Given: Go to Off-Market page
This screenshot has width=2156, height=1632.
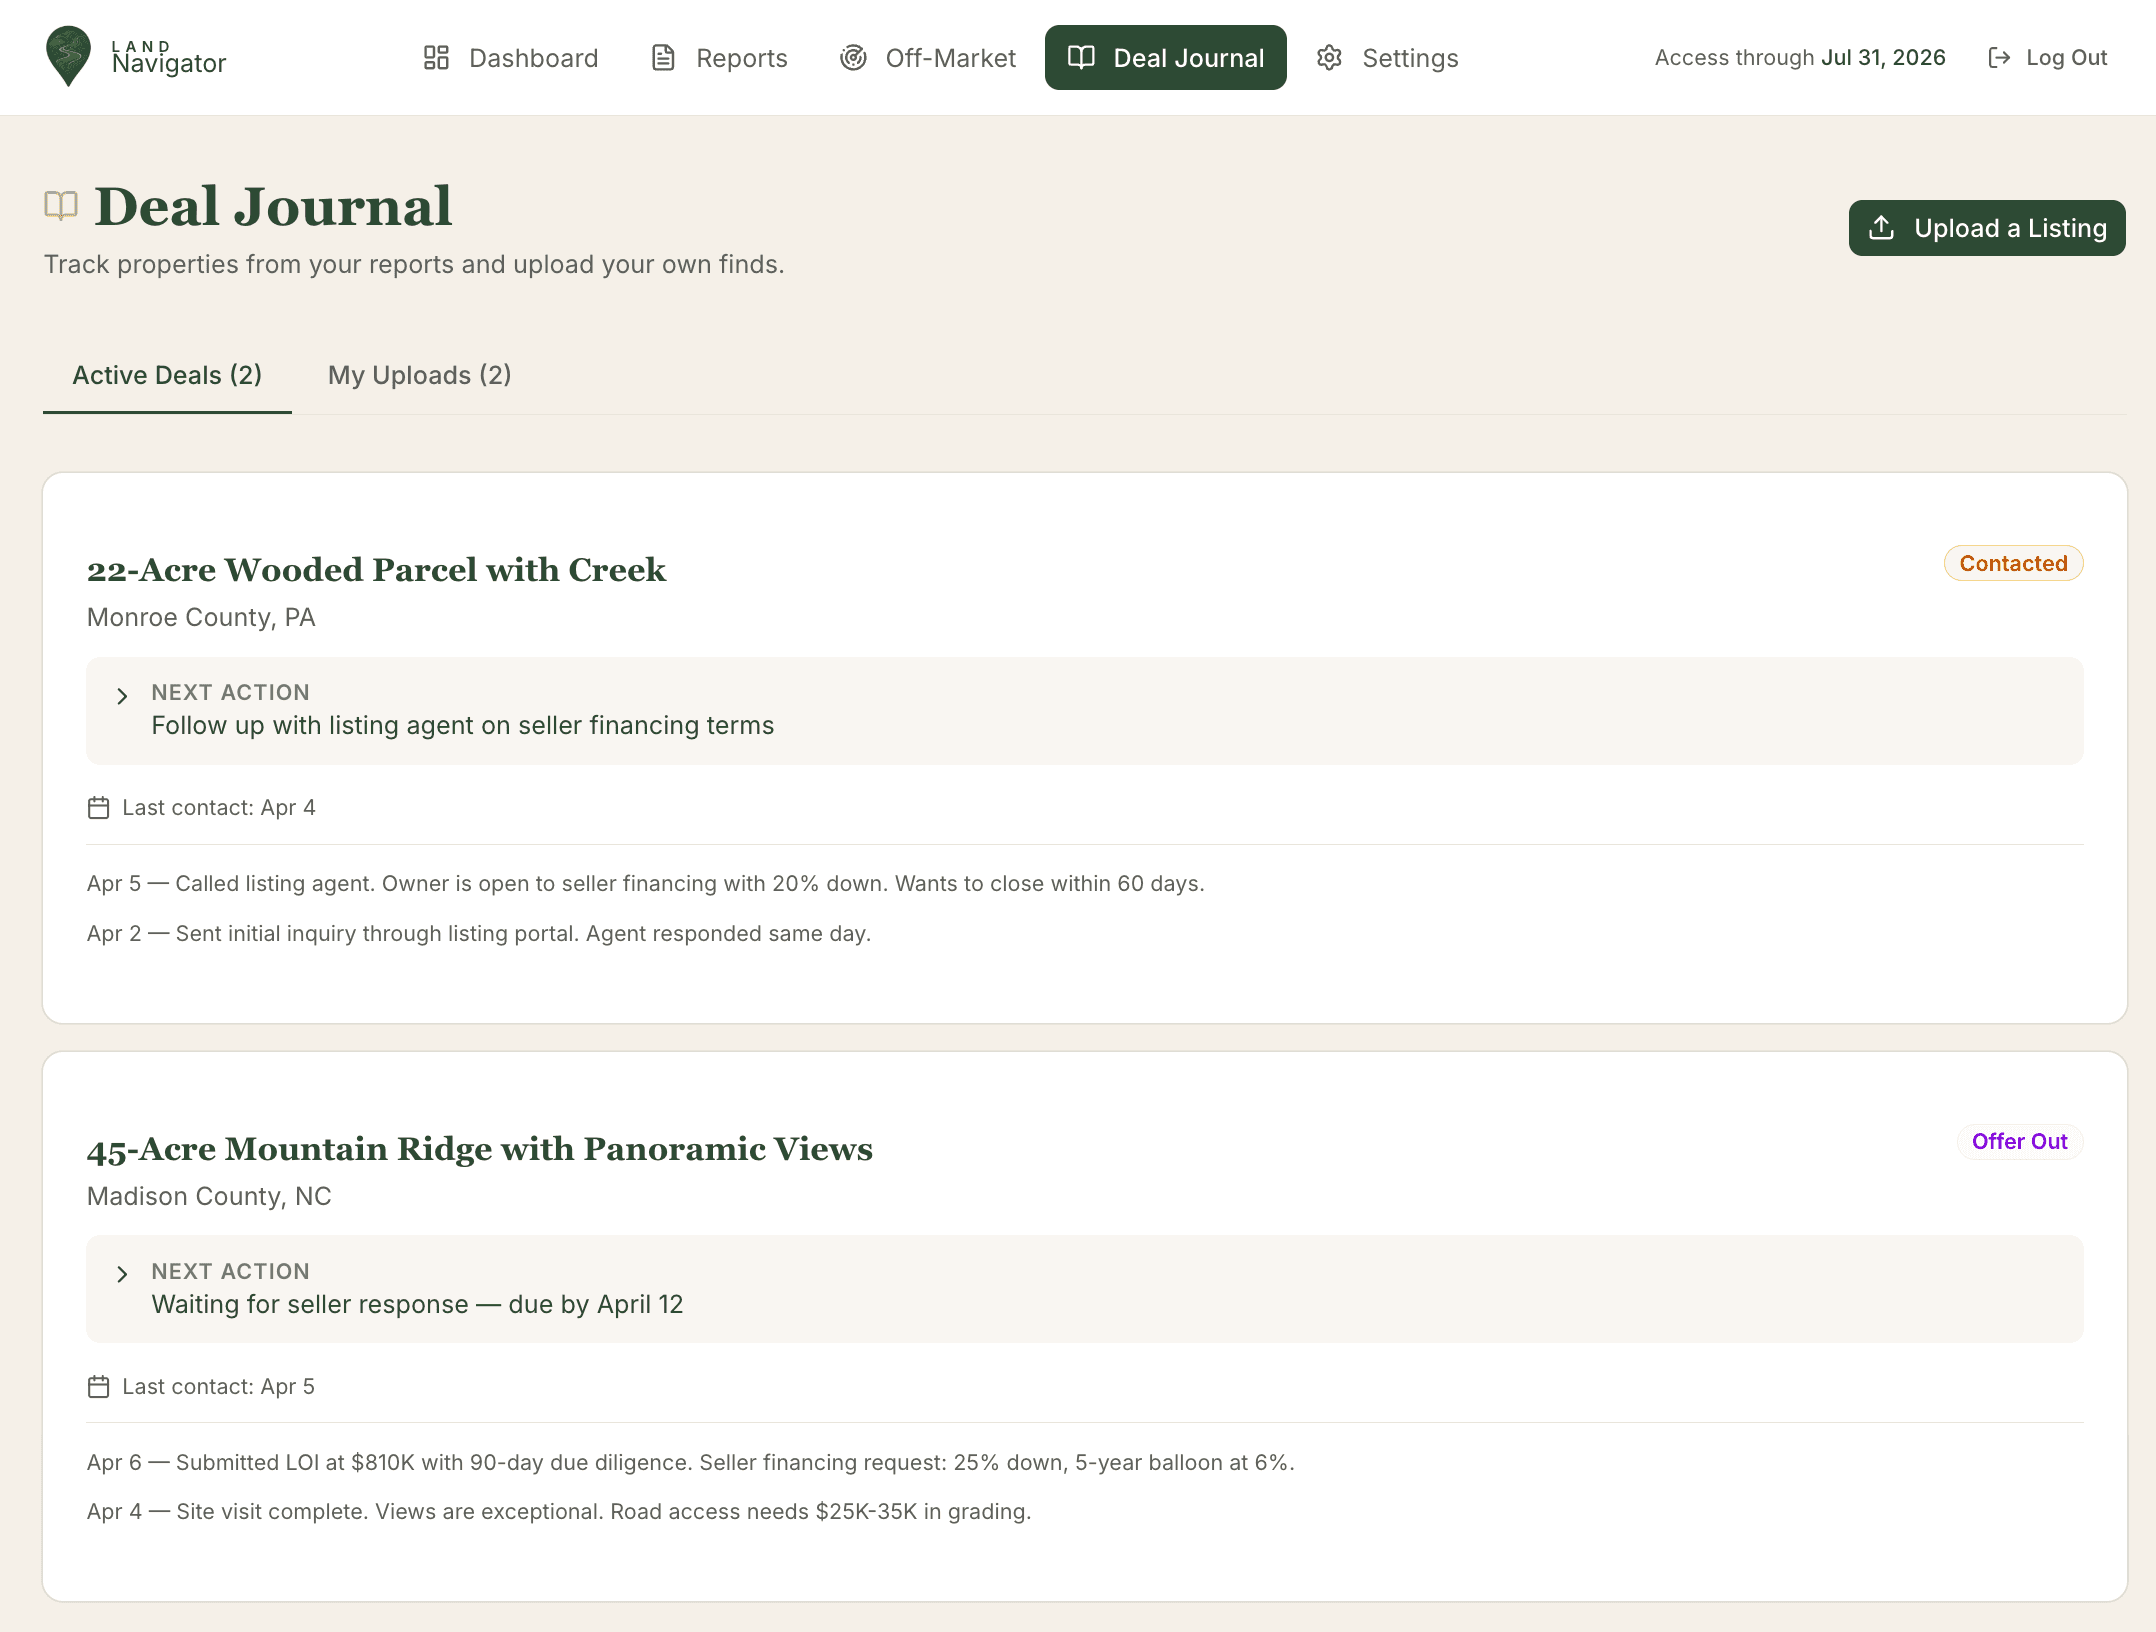Looking at the screenshot, I should [x=927, y=58].
